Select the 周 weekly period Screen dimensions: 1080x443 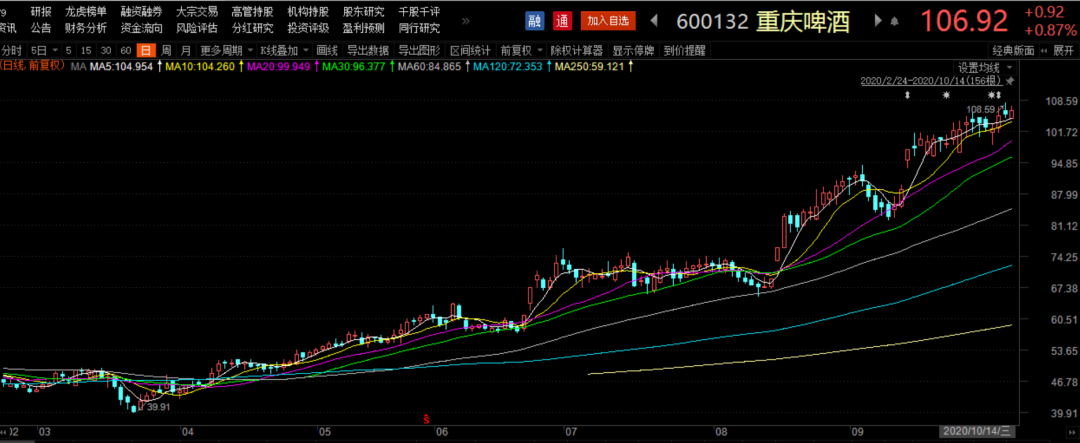coord(166,50)
